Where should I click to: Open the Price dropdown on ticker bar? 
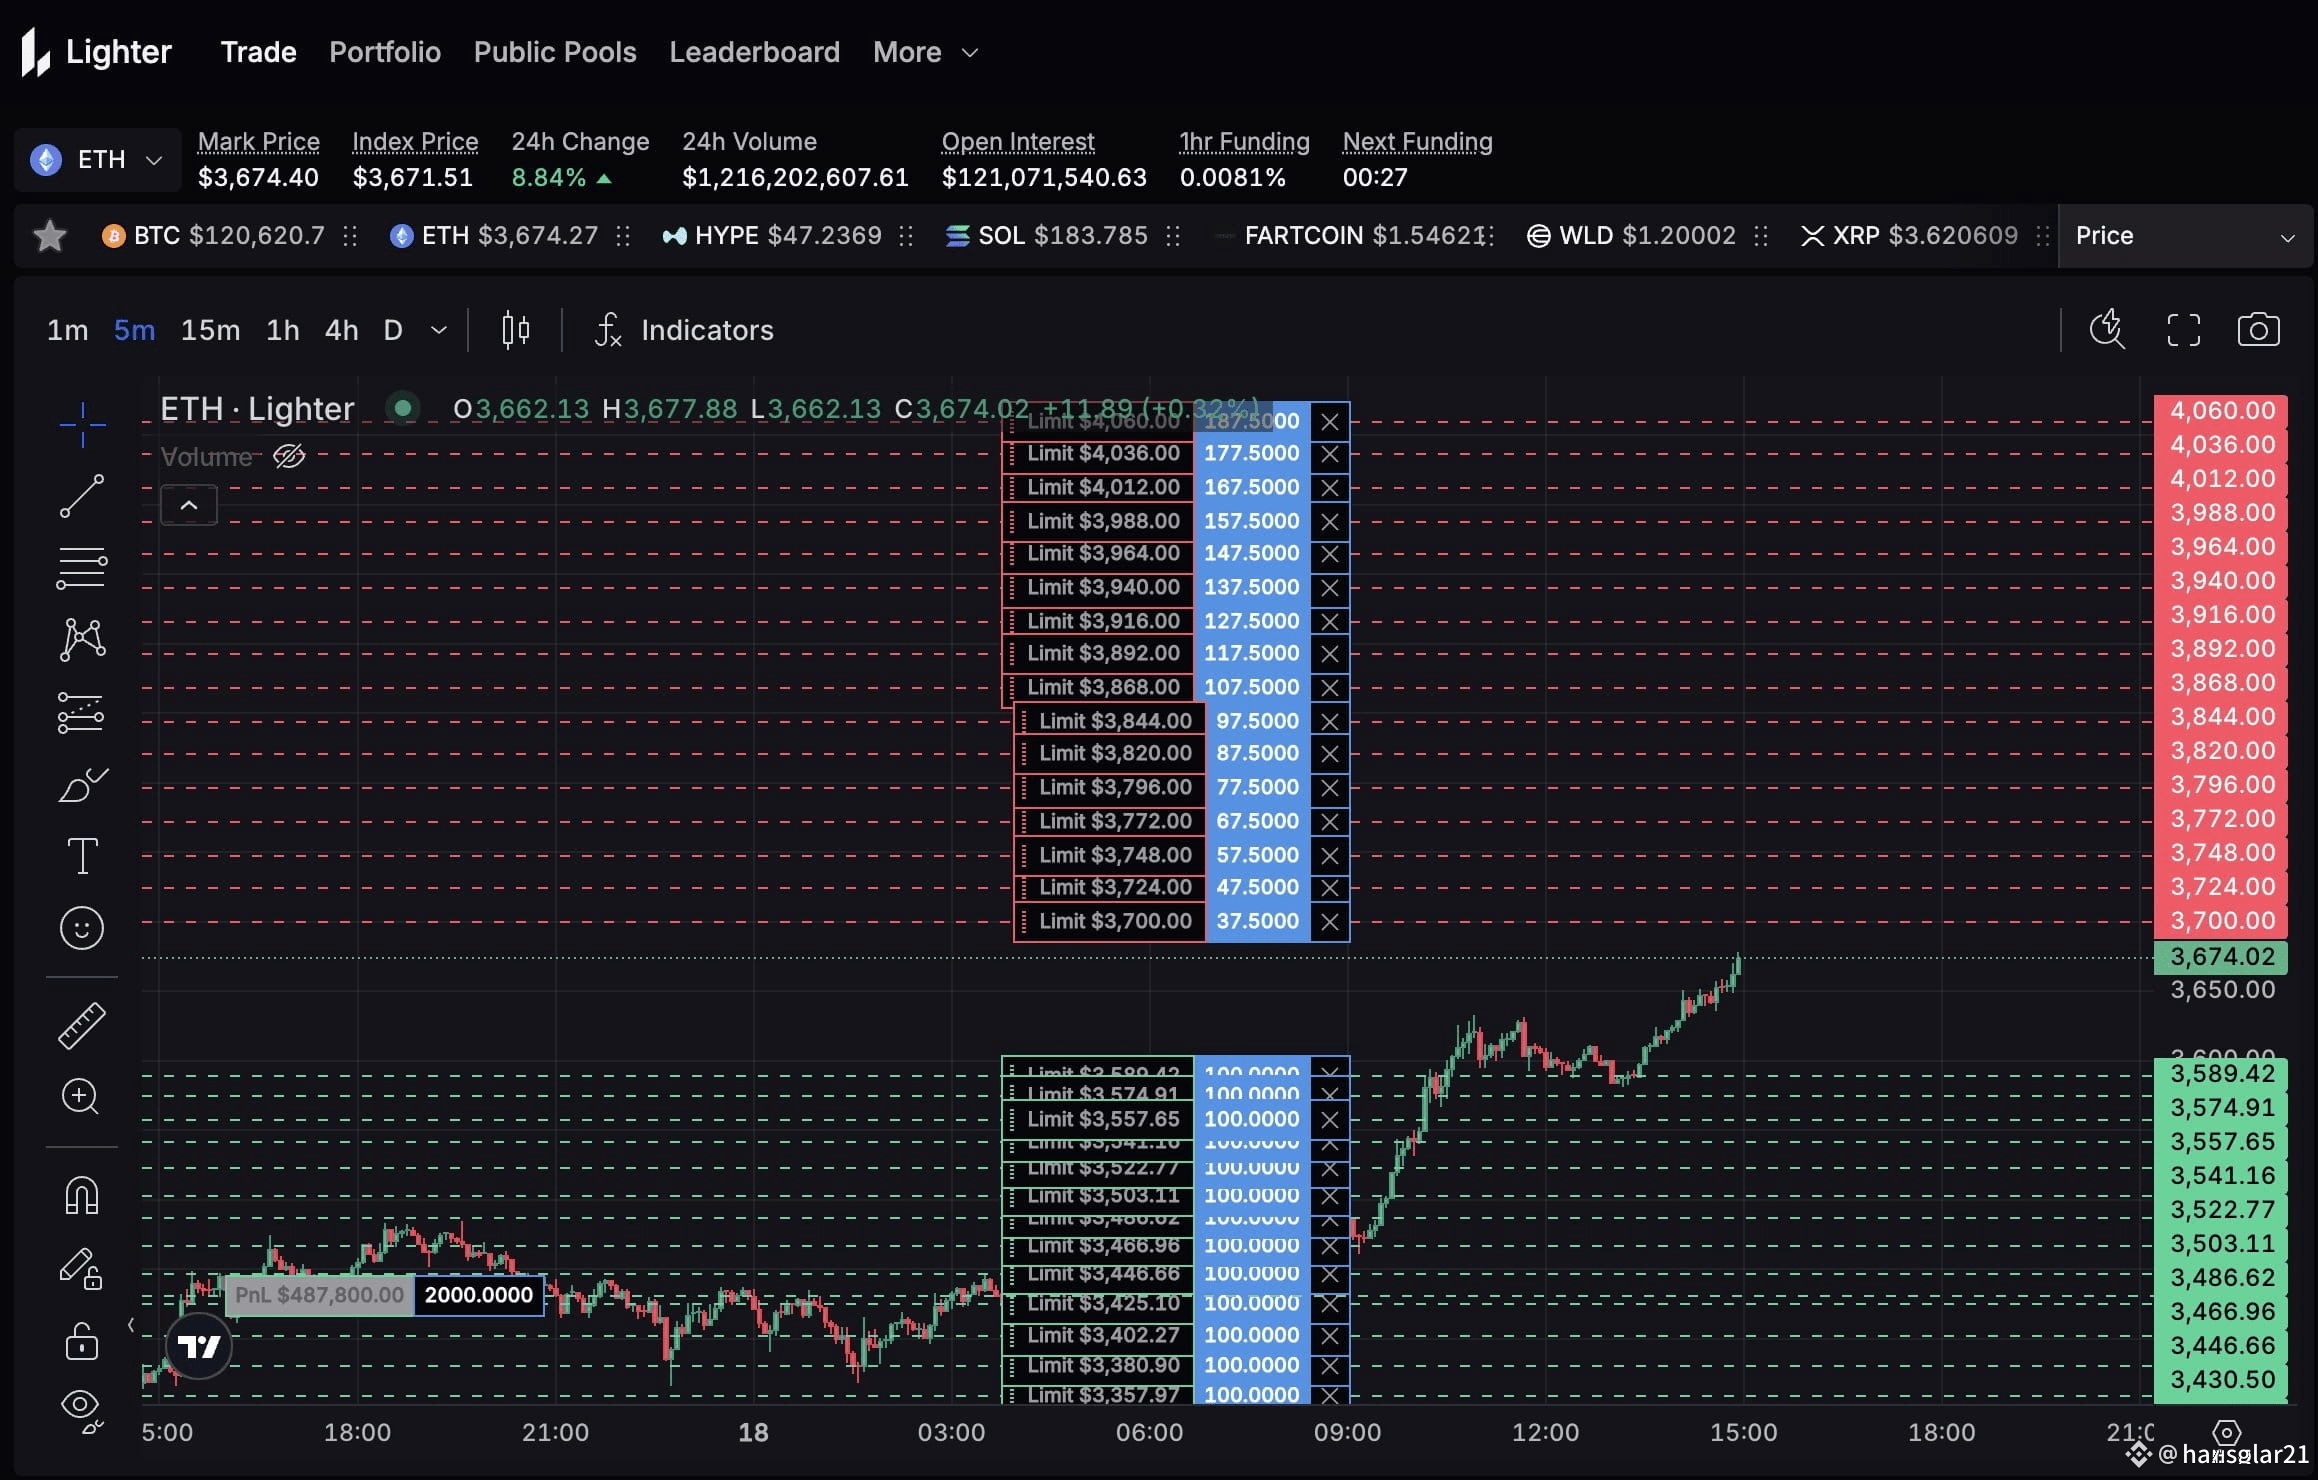[x=2185, y=236]
